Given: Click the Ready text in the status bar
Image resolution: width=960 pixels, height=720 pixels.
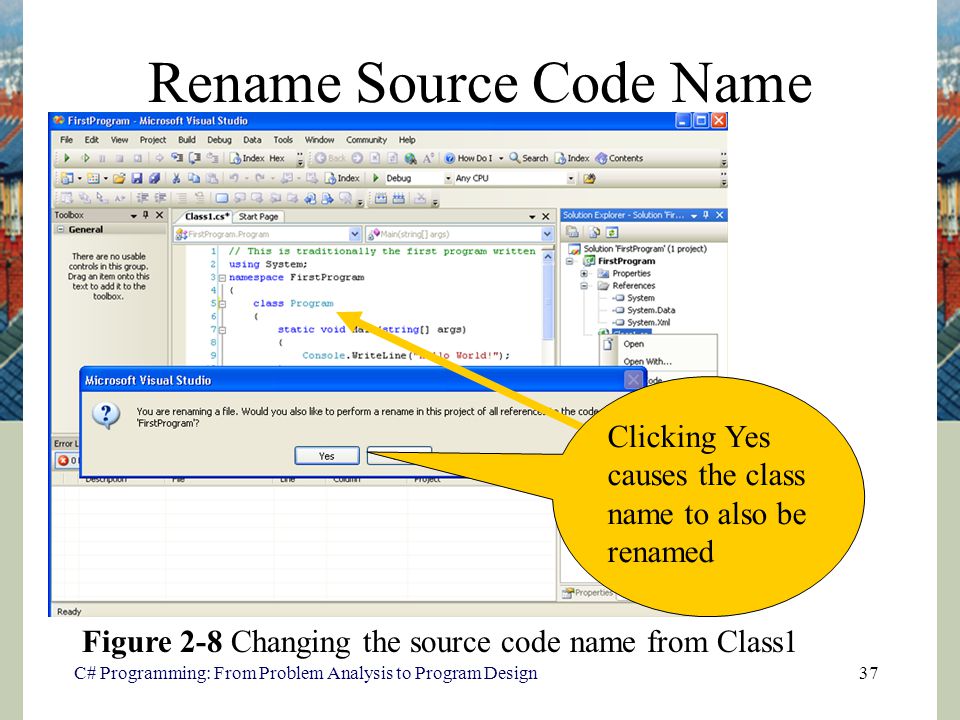Looking at the screenshot, I should (69, 611).
